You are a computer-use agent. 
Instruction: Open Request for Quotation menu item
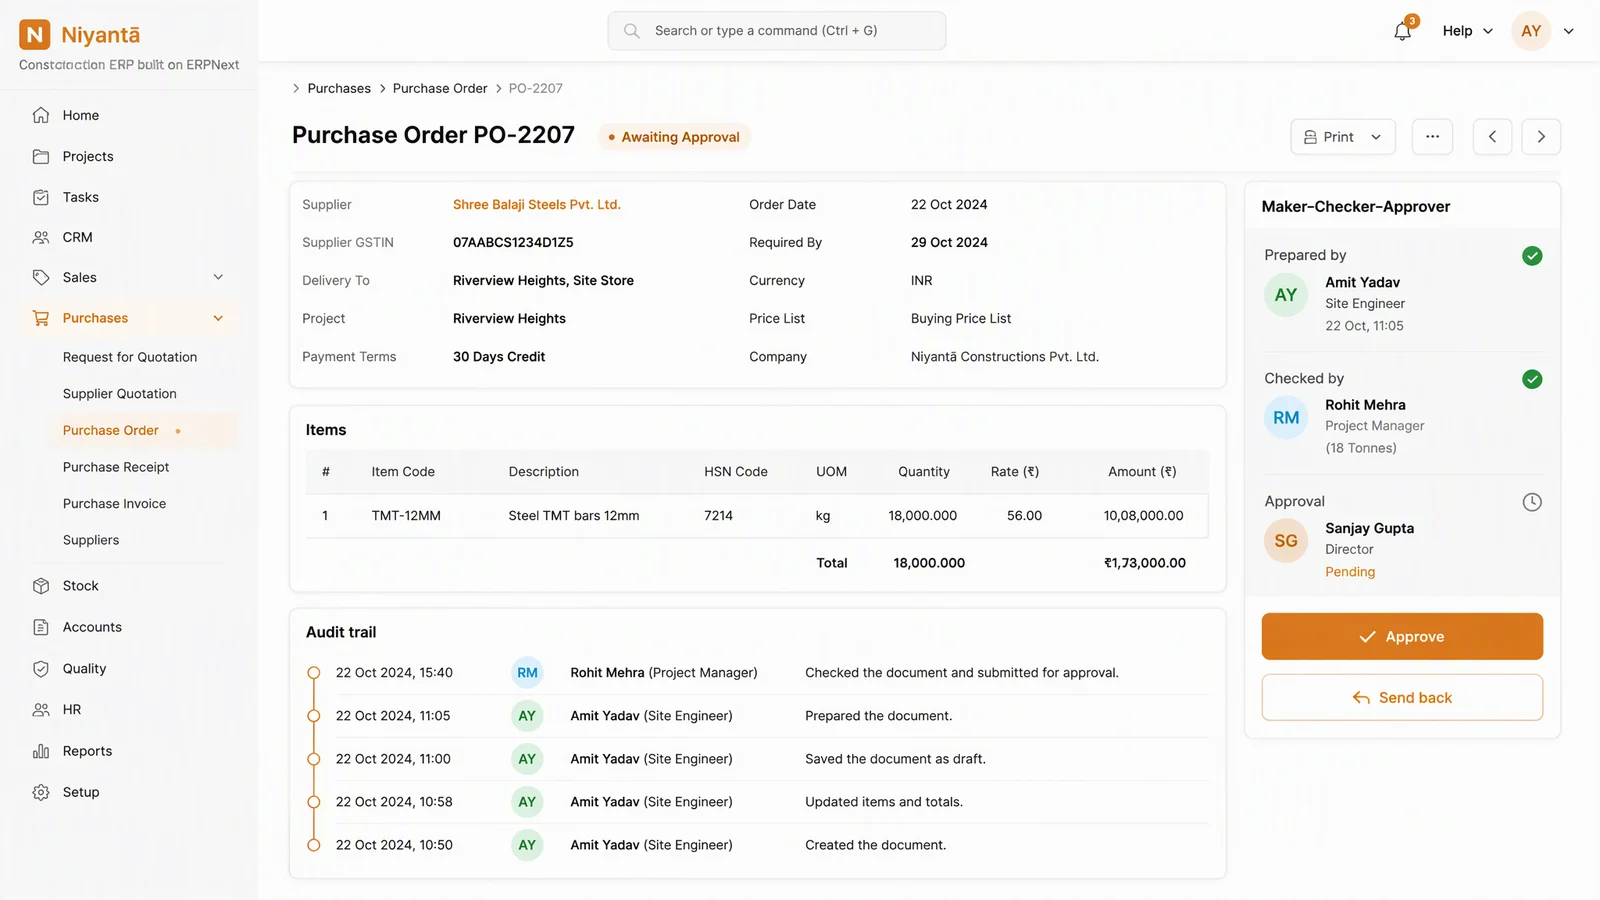130,357
